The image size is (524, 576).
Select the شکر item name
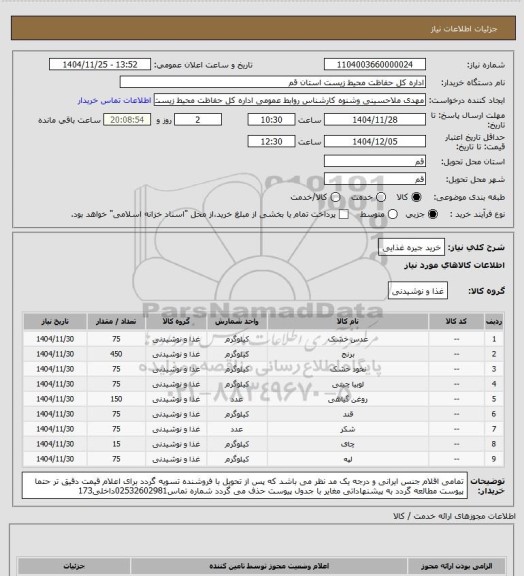[348, 429]
